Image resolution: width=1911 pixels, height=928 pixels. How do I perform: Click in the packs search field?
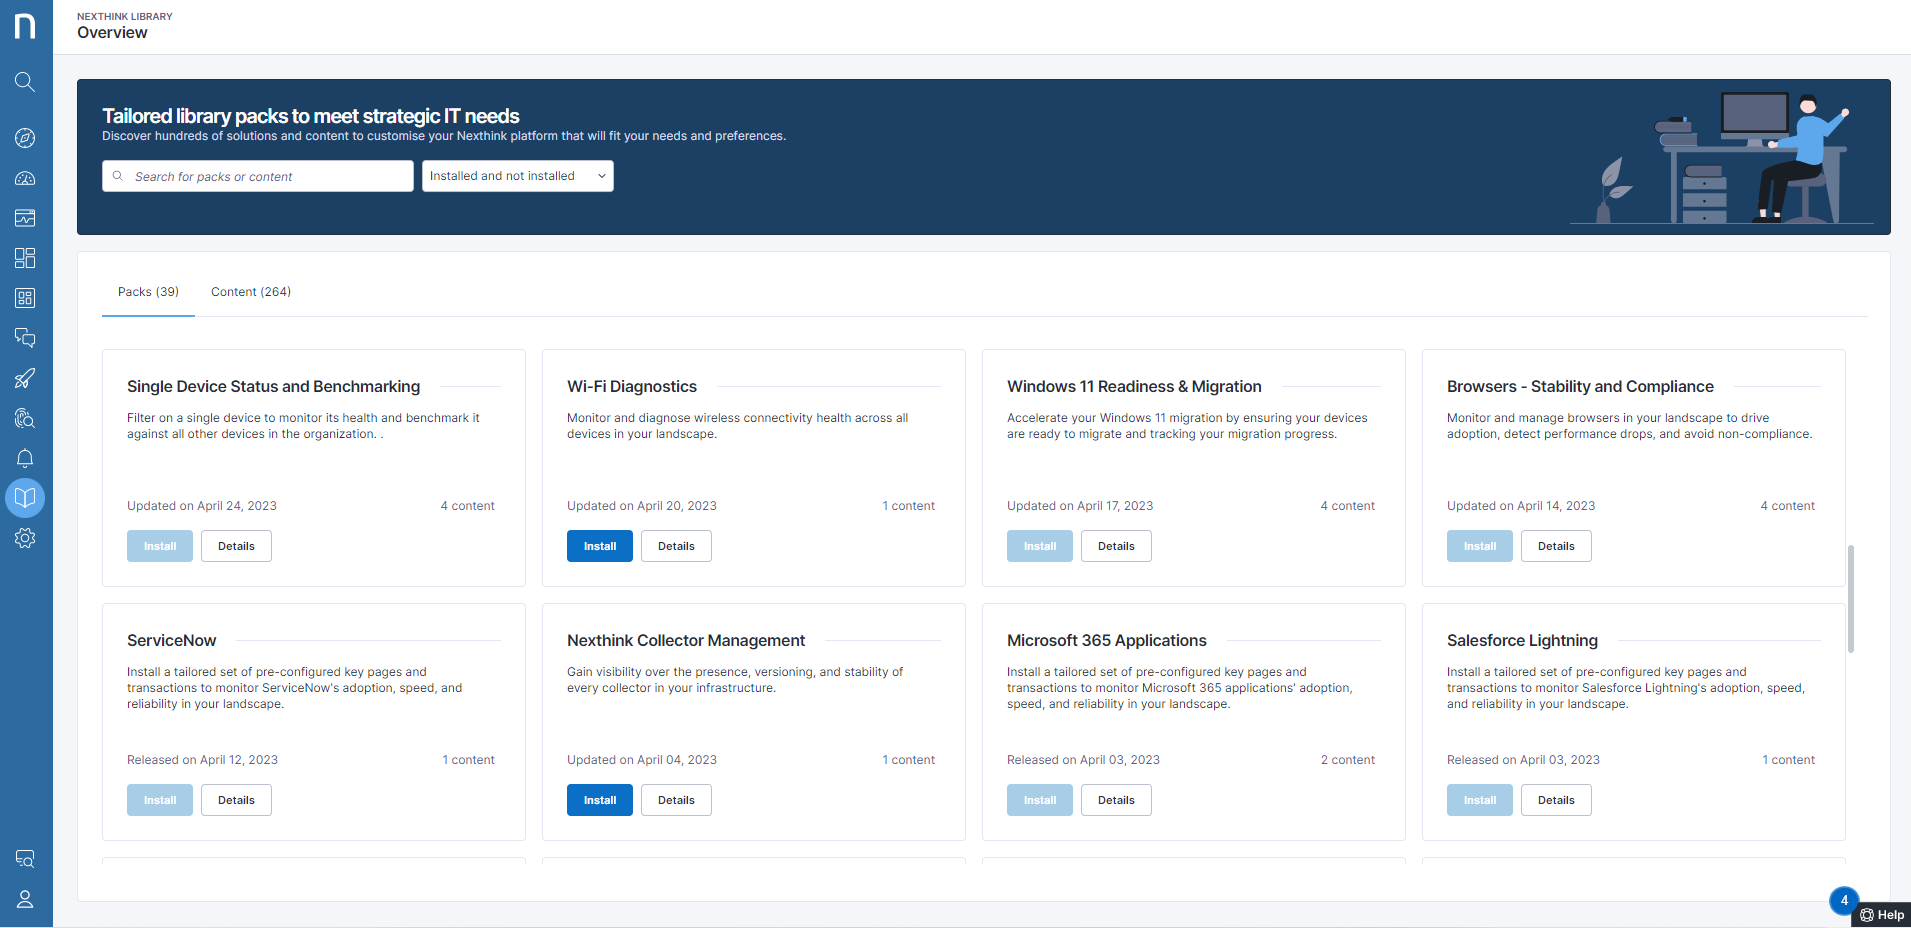click(x=257, y=175)
